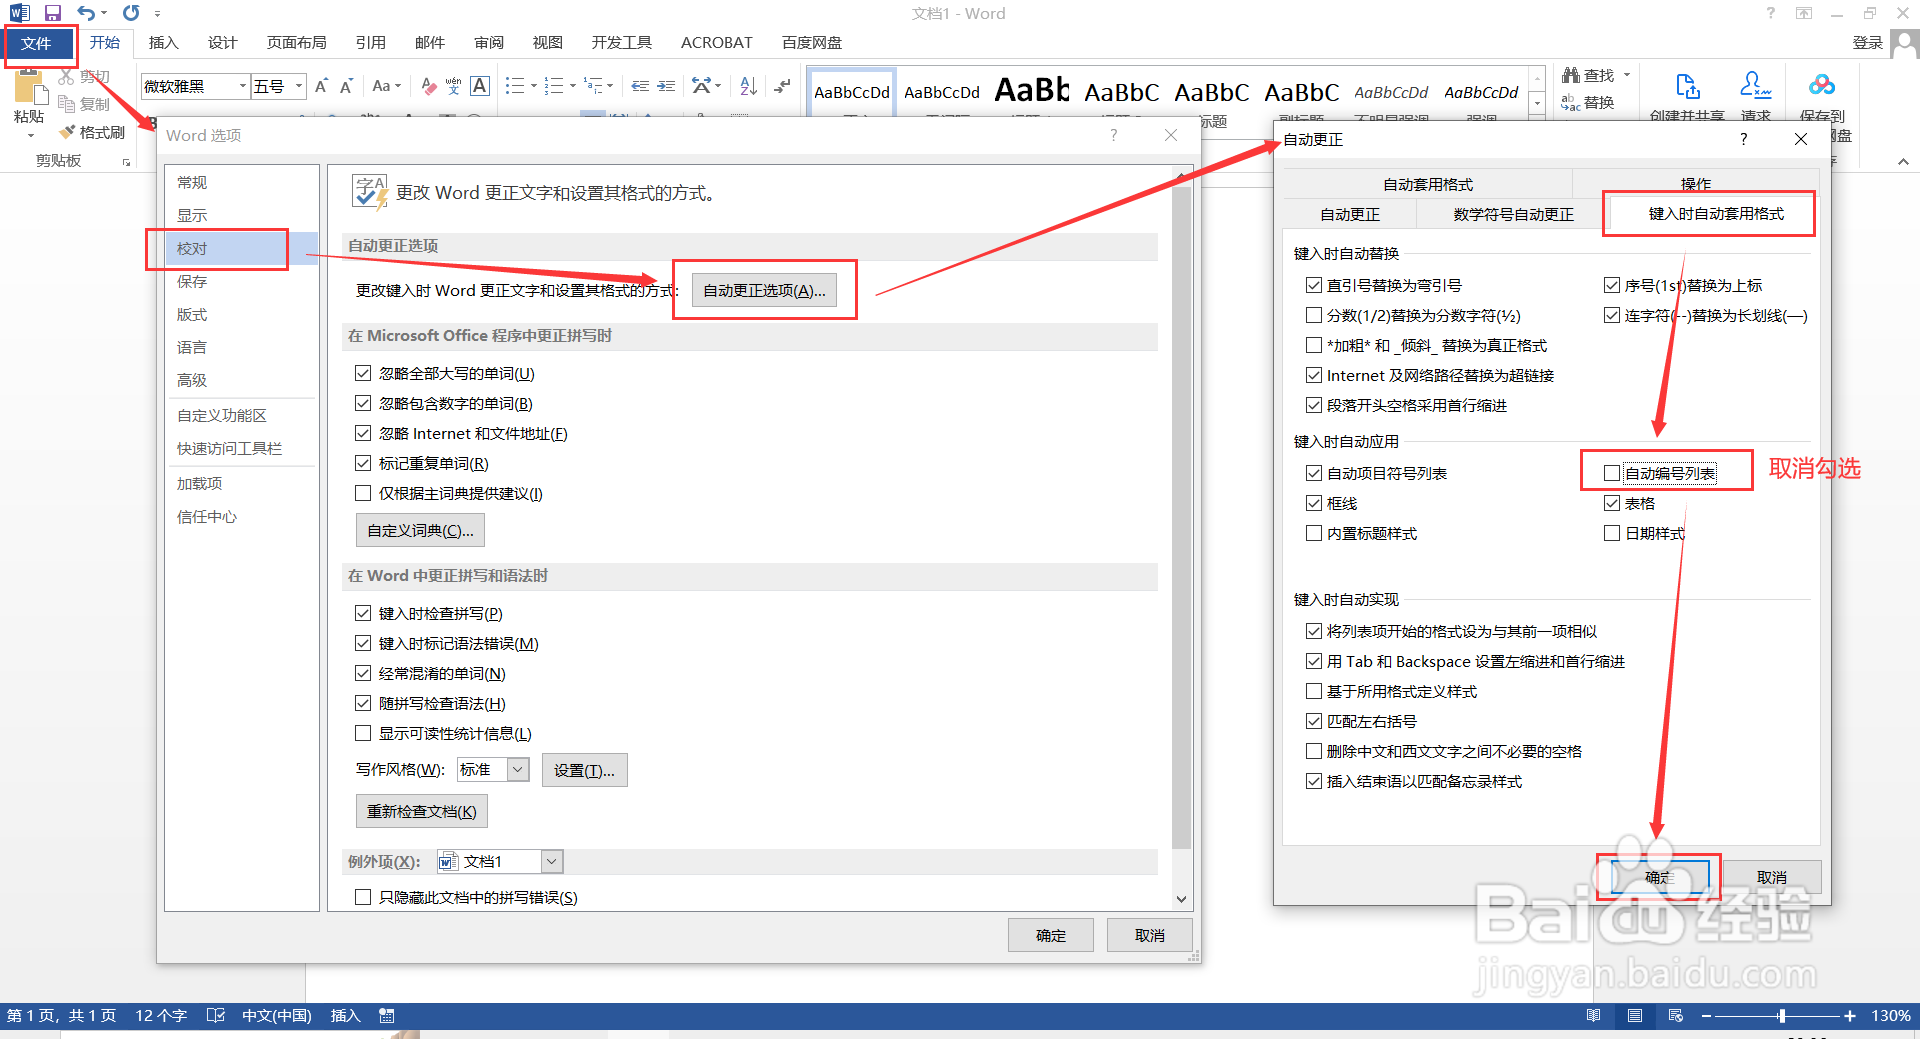This screenshot has height=1039, width=1920.
Task: Toggle 忽略全部大写的单词 checkbox
Action: pos(363,373)
